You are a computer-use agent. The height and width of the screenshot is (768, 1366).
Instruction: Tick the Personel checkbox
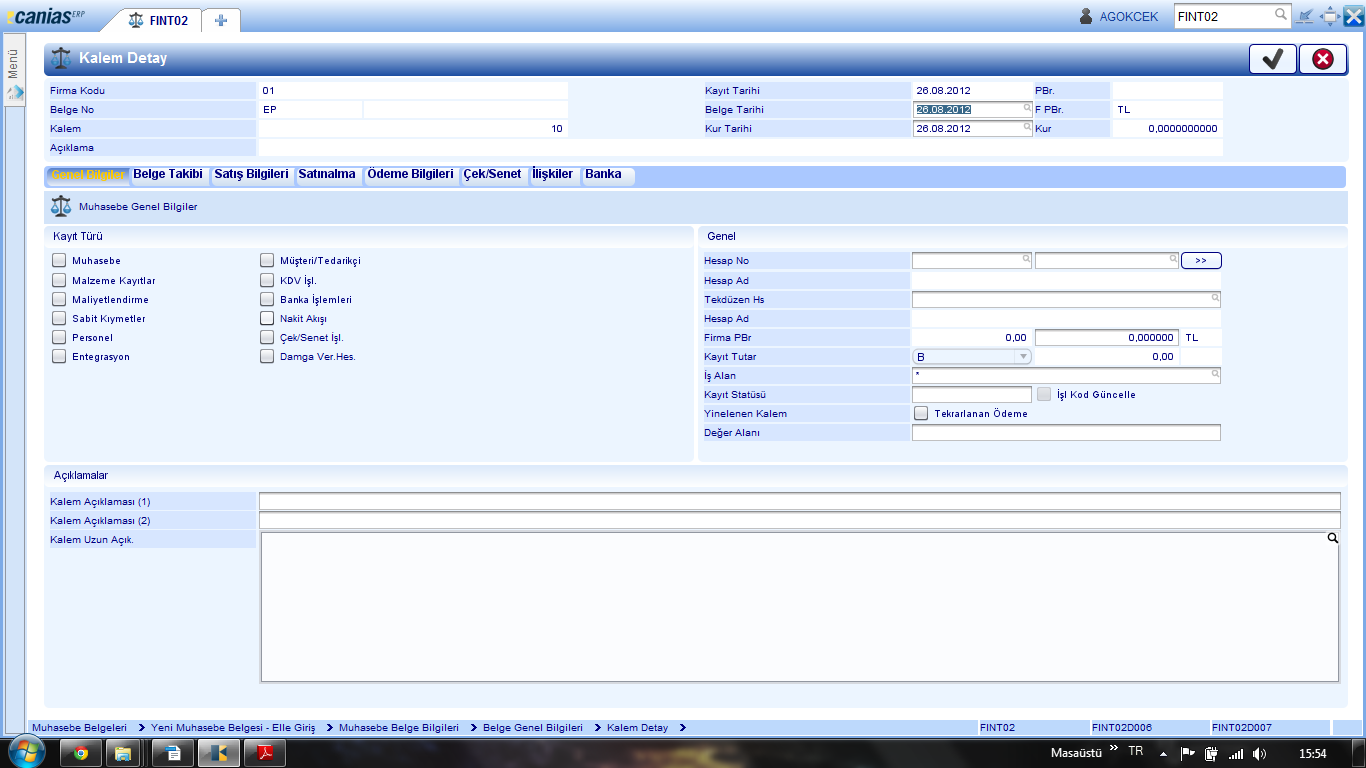(59, 337)
